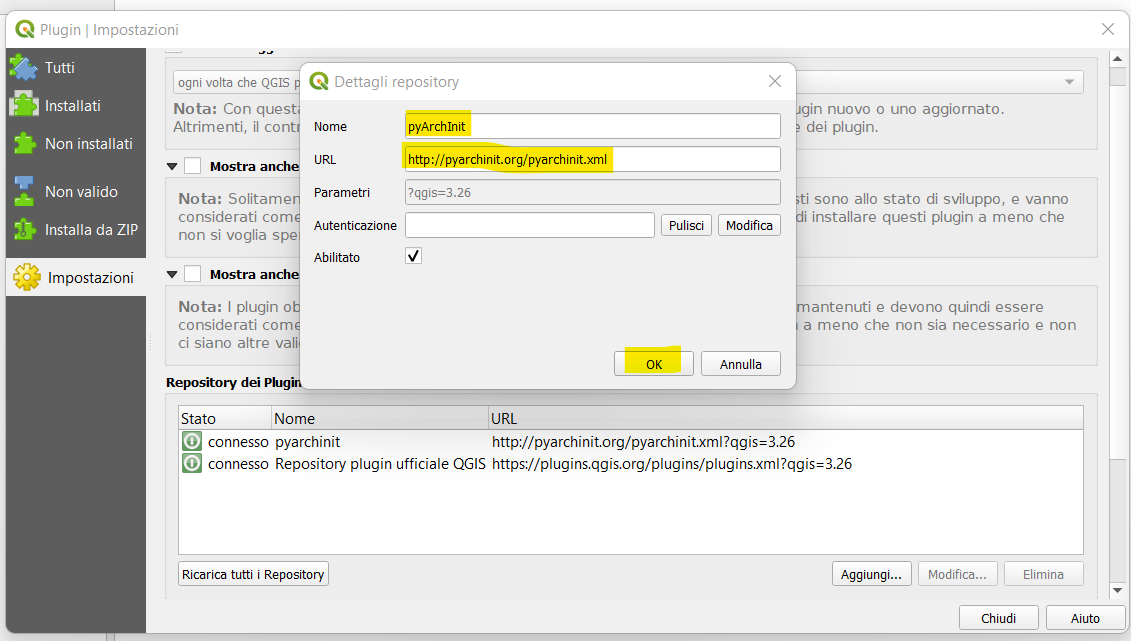Toggle second Mostra anche checkbox
Viewport: 1131px width, 641px height.
click(193, 274)
